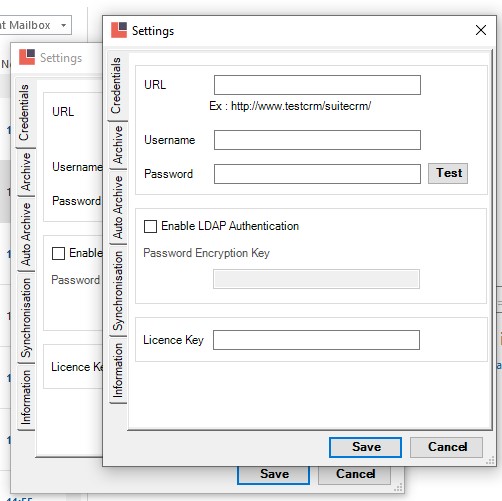
Task: Enable LDAP Authentication checkbox in front dialog
Action: pos(150,226)
